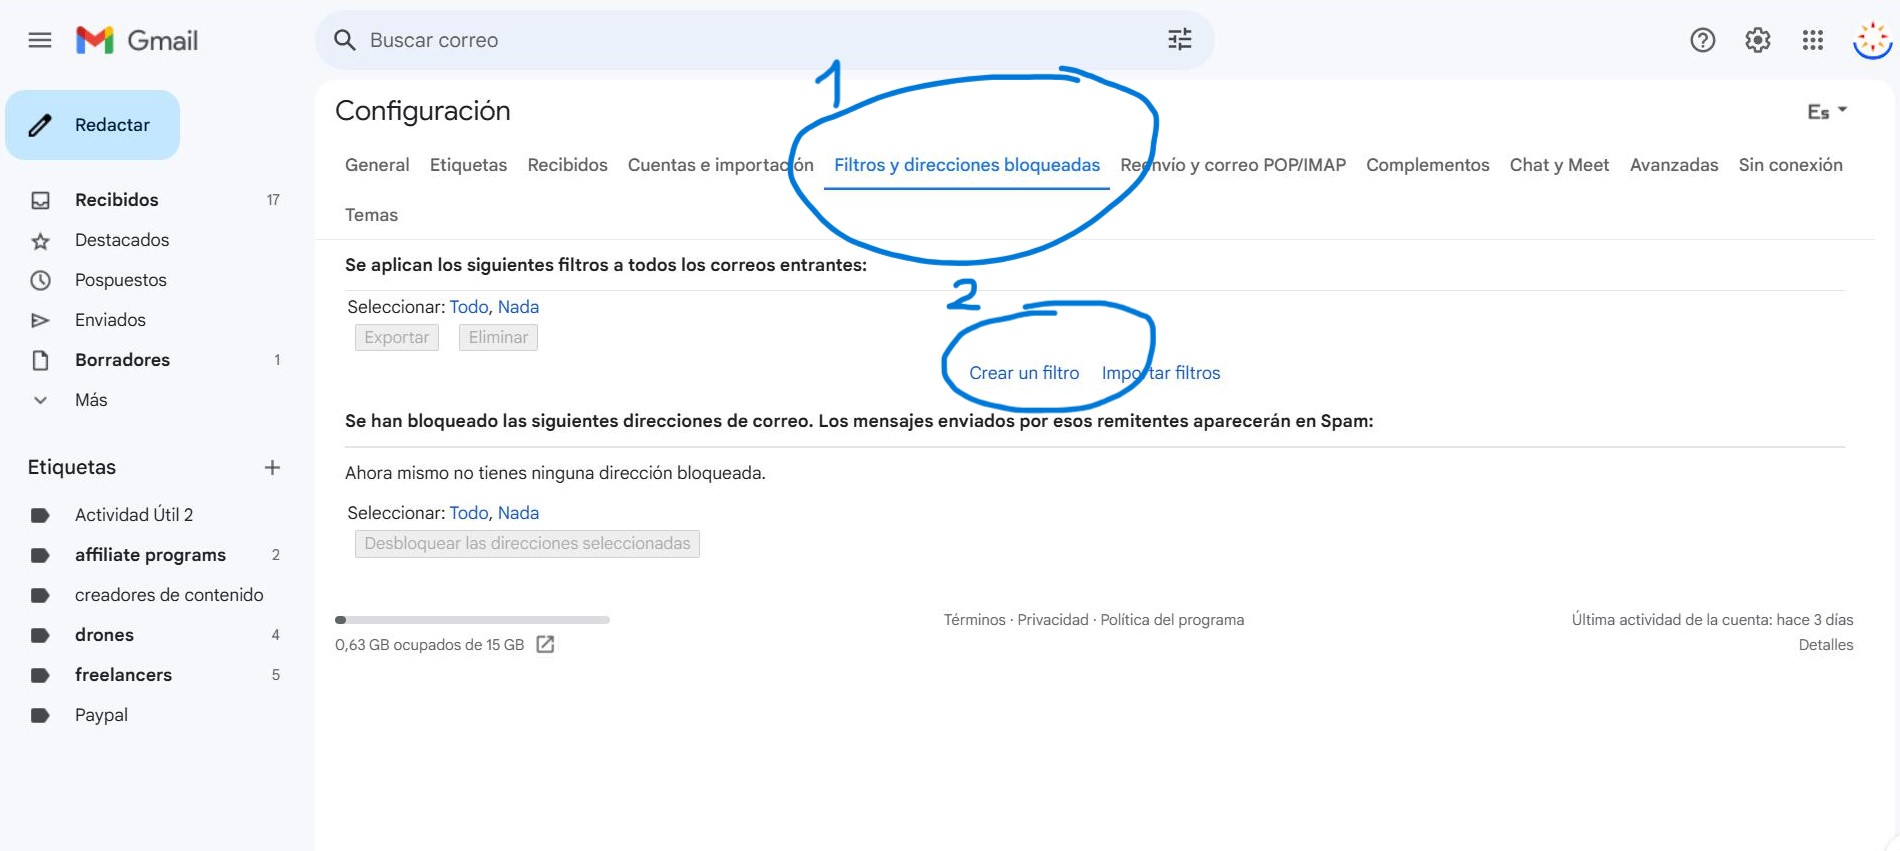Open the Complementos settings tab

(1427, 165)
